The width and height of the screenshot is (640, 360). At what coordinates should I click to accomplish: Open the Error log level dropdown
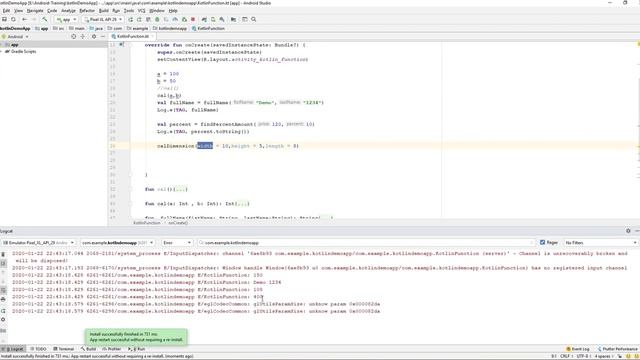(x=177, y=242)
